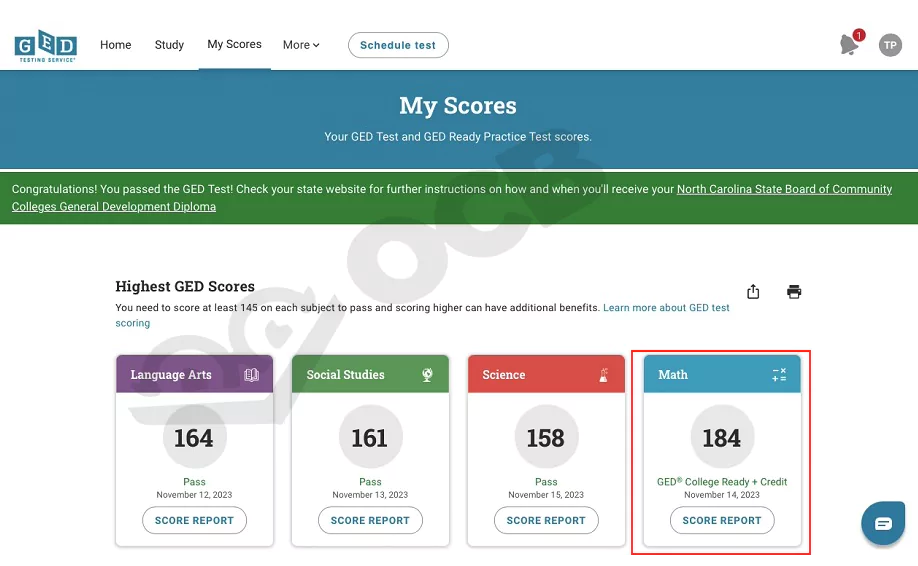Click the Math operations icon

[x=779, y=375]
